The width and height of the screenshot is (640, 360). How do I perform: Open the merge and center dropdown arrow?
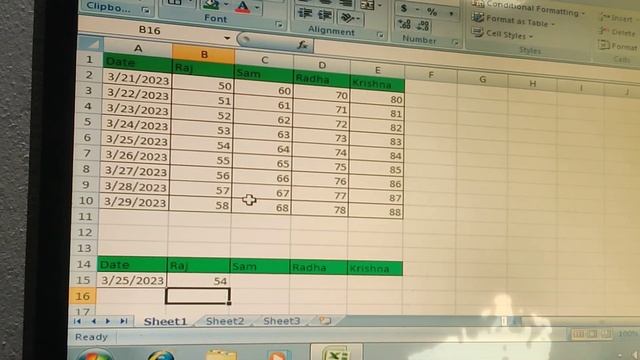pos(380,6)
